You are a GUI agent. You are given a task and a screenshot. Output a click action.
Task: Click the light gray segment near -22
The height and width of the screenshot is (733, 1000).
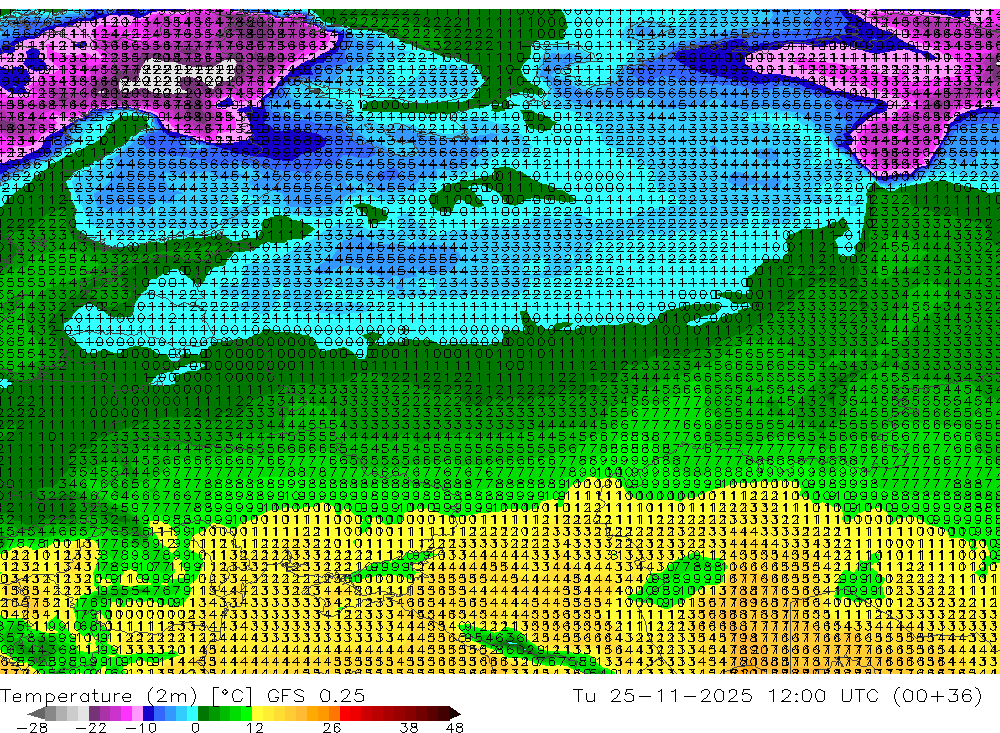point(83,714)
